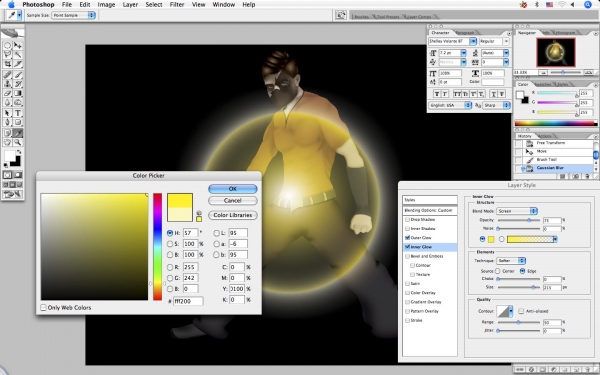Image resolution: width=600 pixels, height=375 pixels.
Task: Open the file browser icon in options bar
Action: (341, 15)
